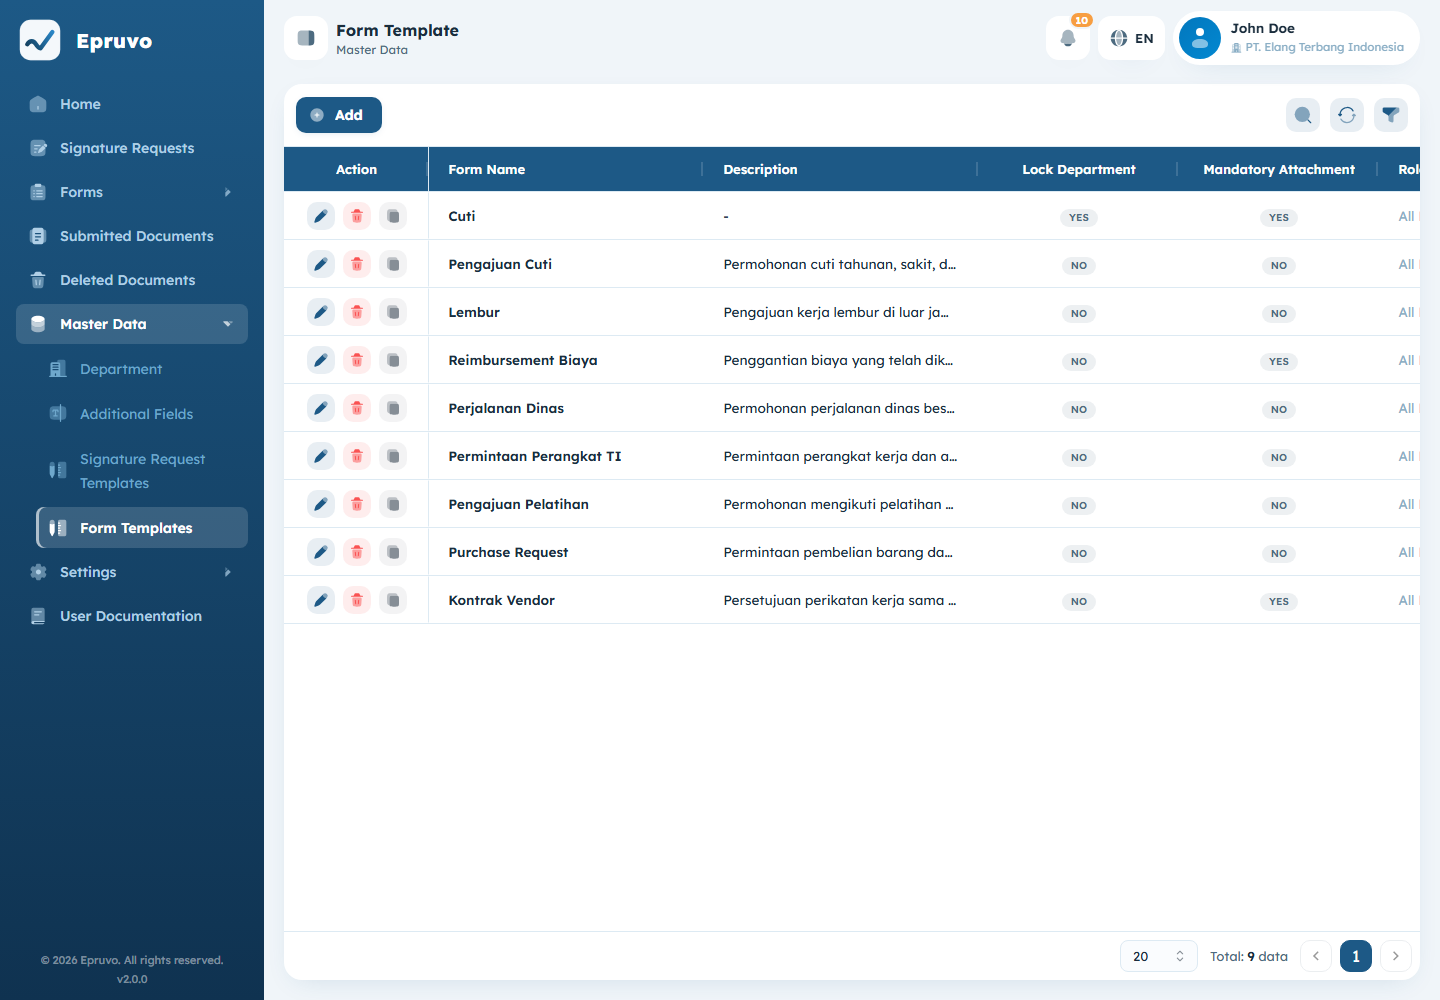Open Additional Fields page

[x=142, y=414]
